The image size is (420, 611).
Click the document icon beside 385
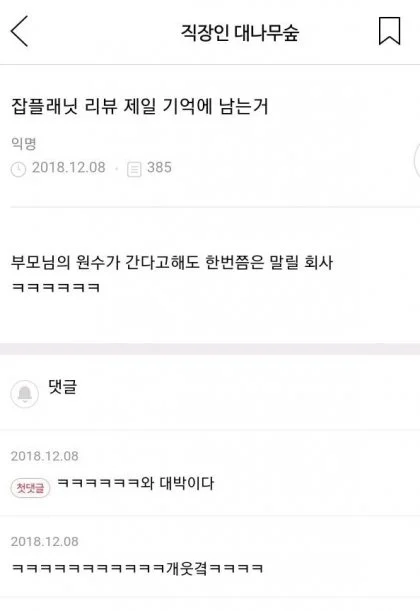[134, 170]
